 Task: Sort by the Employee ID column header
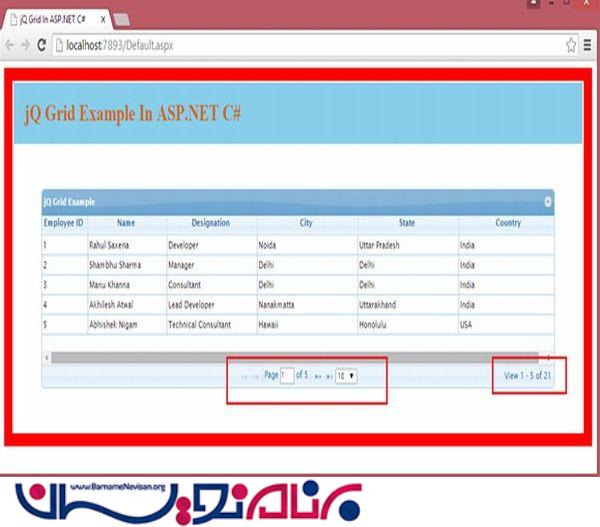tap(63, 223)
